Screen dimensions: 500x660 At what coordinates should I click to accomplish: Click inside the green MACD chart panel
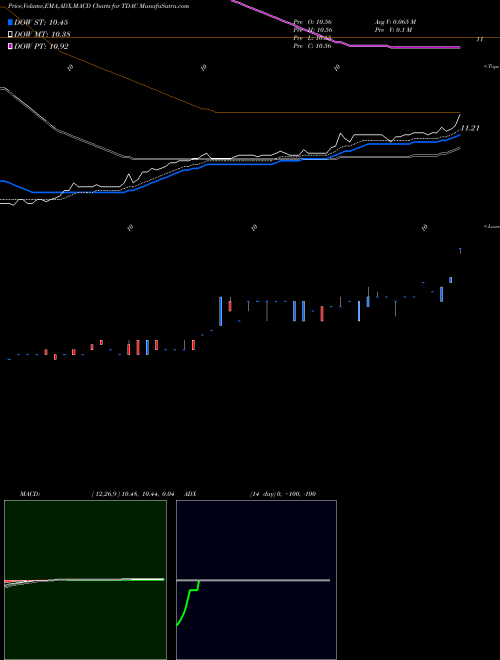(85, 580)
